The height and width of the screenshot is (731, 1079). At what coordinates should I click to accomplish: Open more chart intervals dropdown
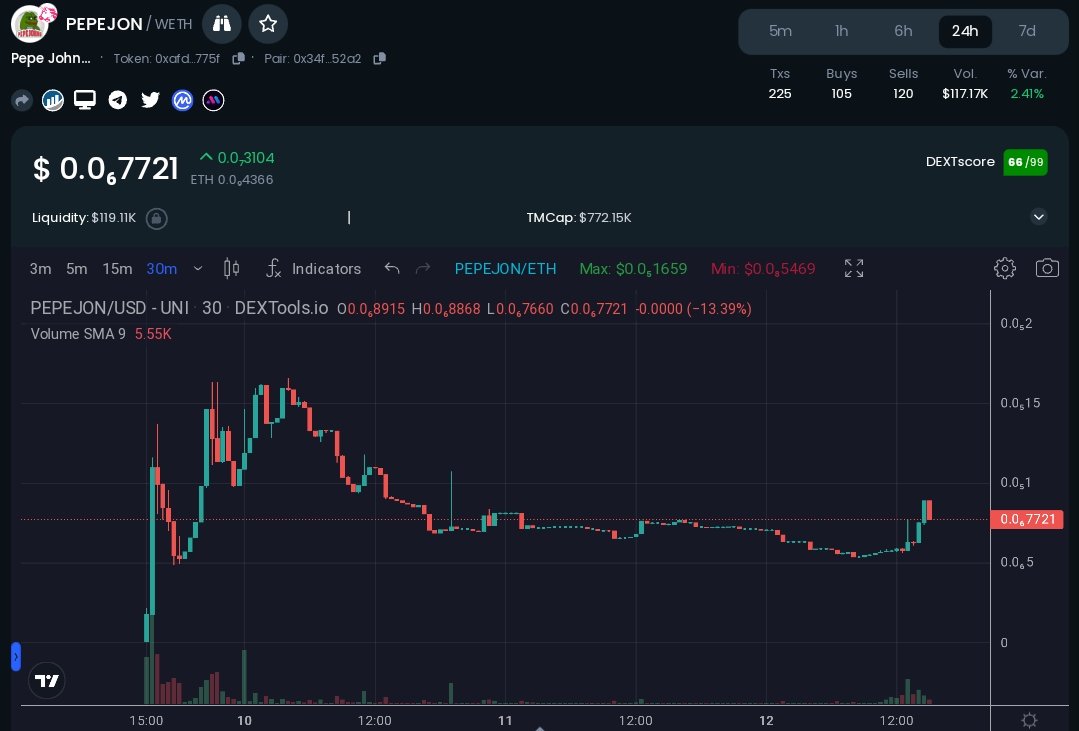point(198,268)
